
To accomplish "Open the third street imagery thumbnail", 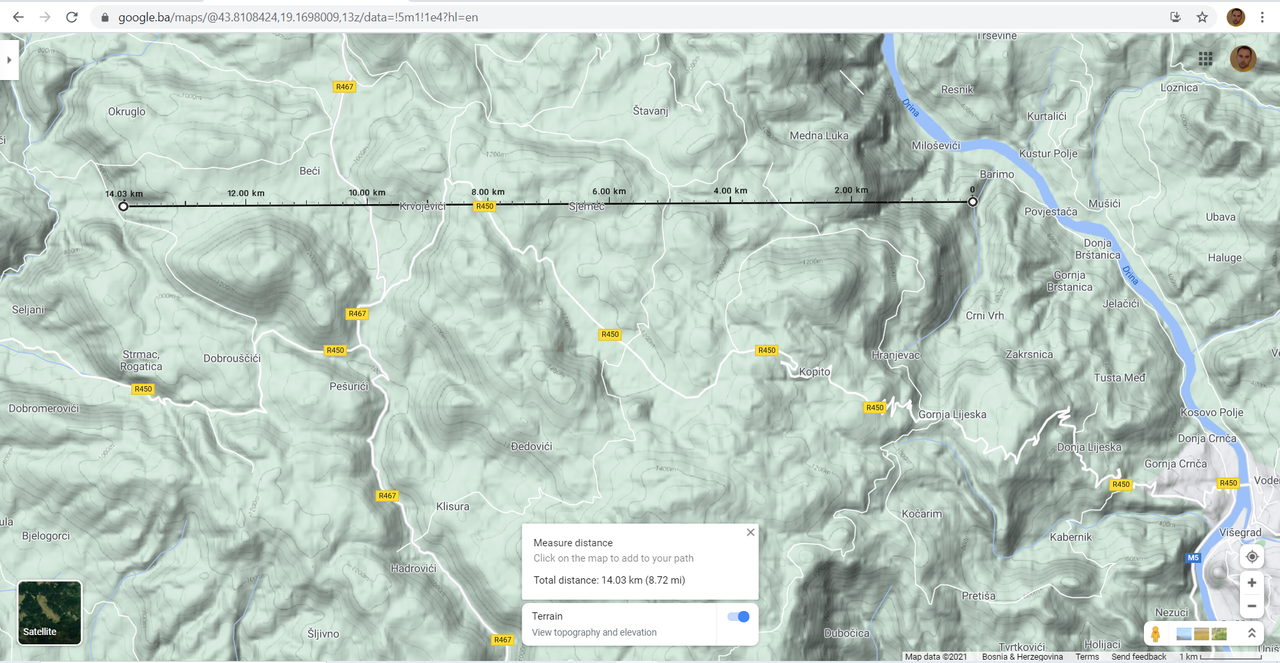I will point(1219,634).
